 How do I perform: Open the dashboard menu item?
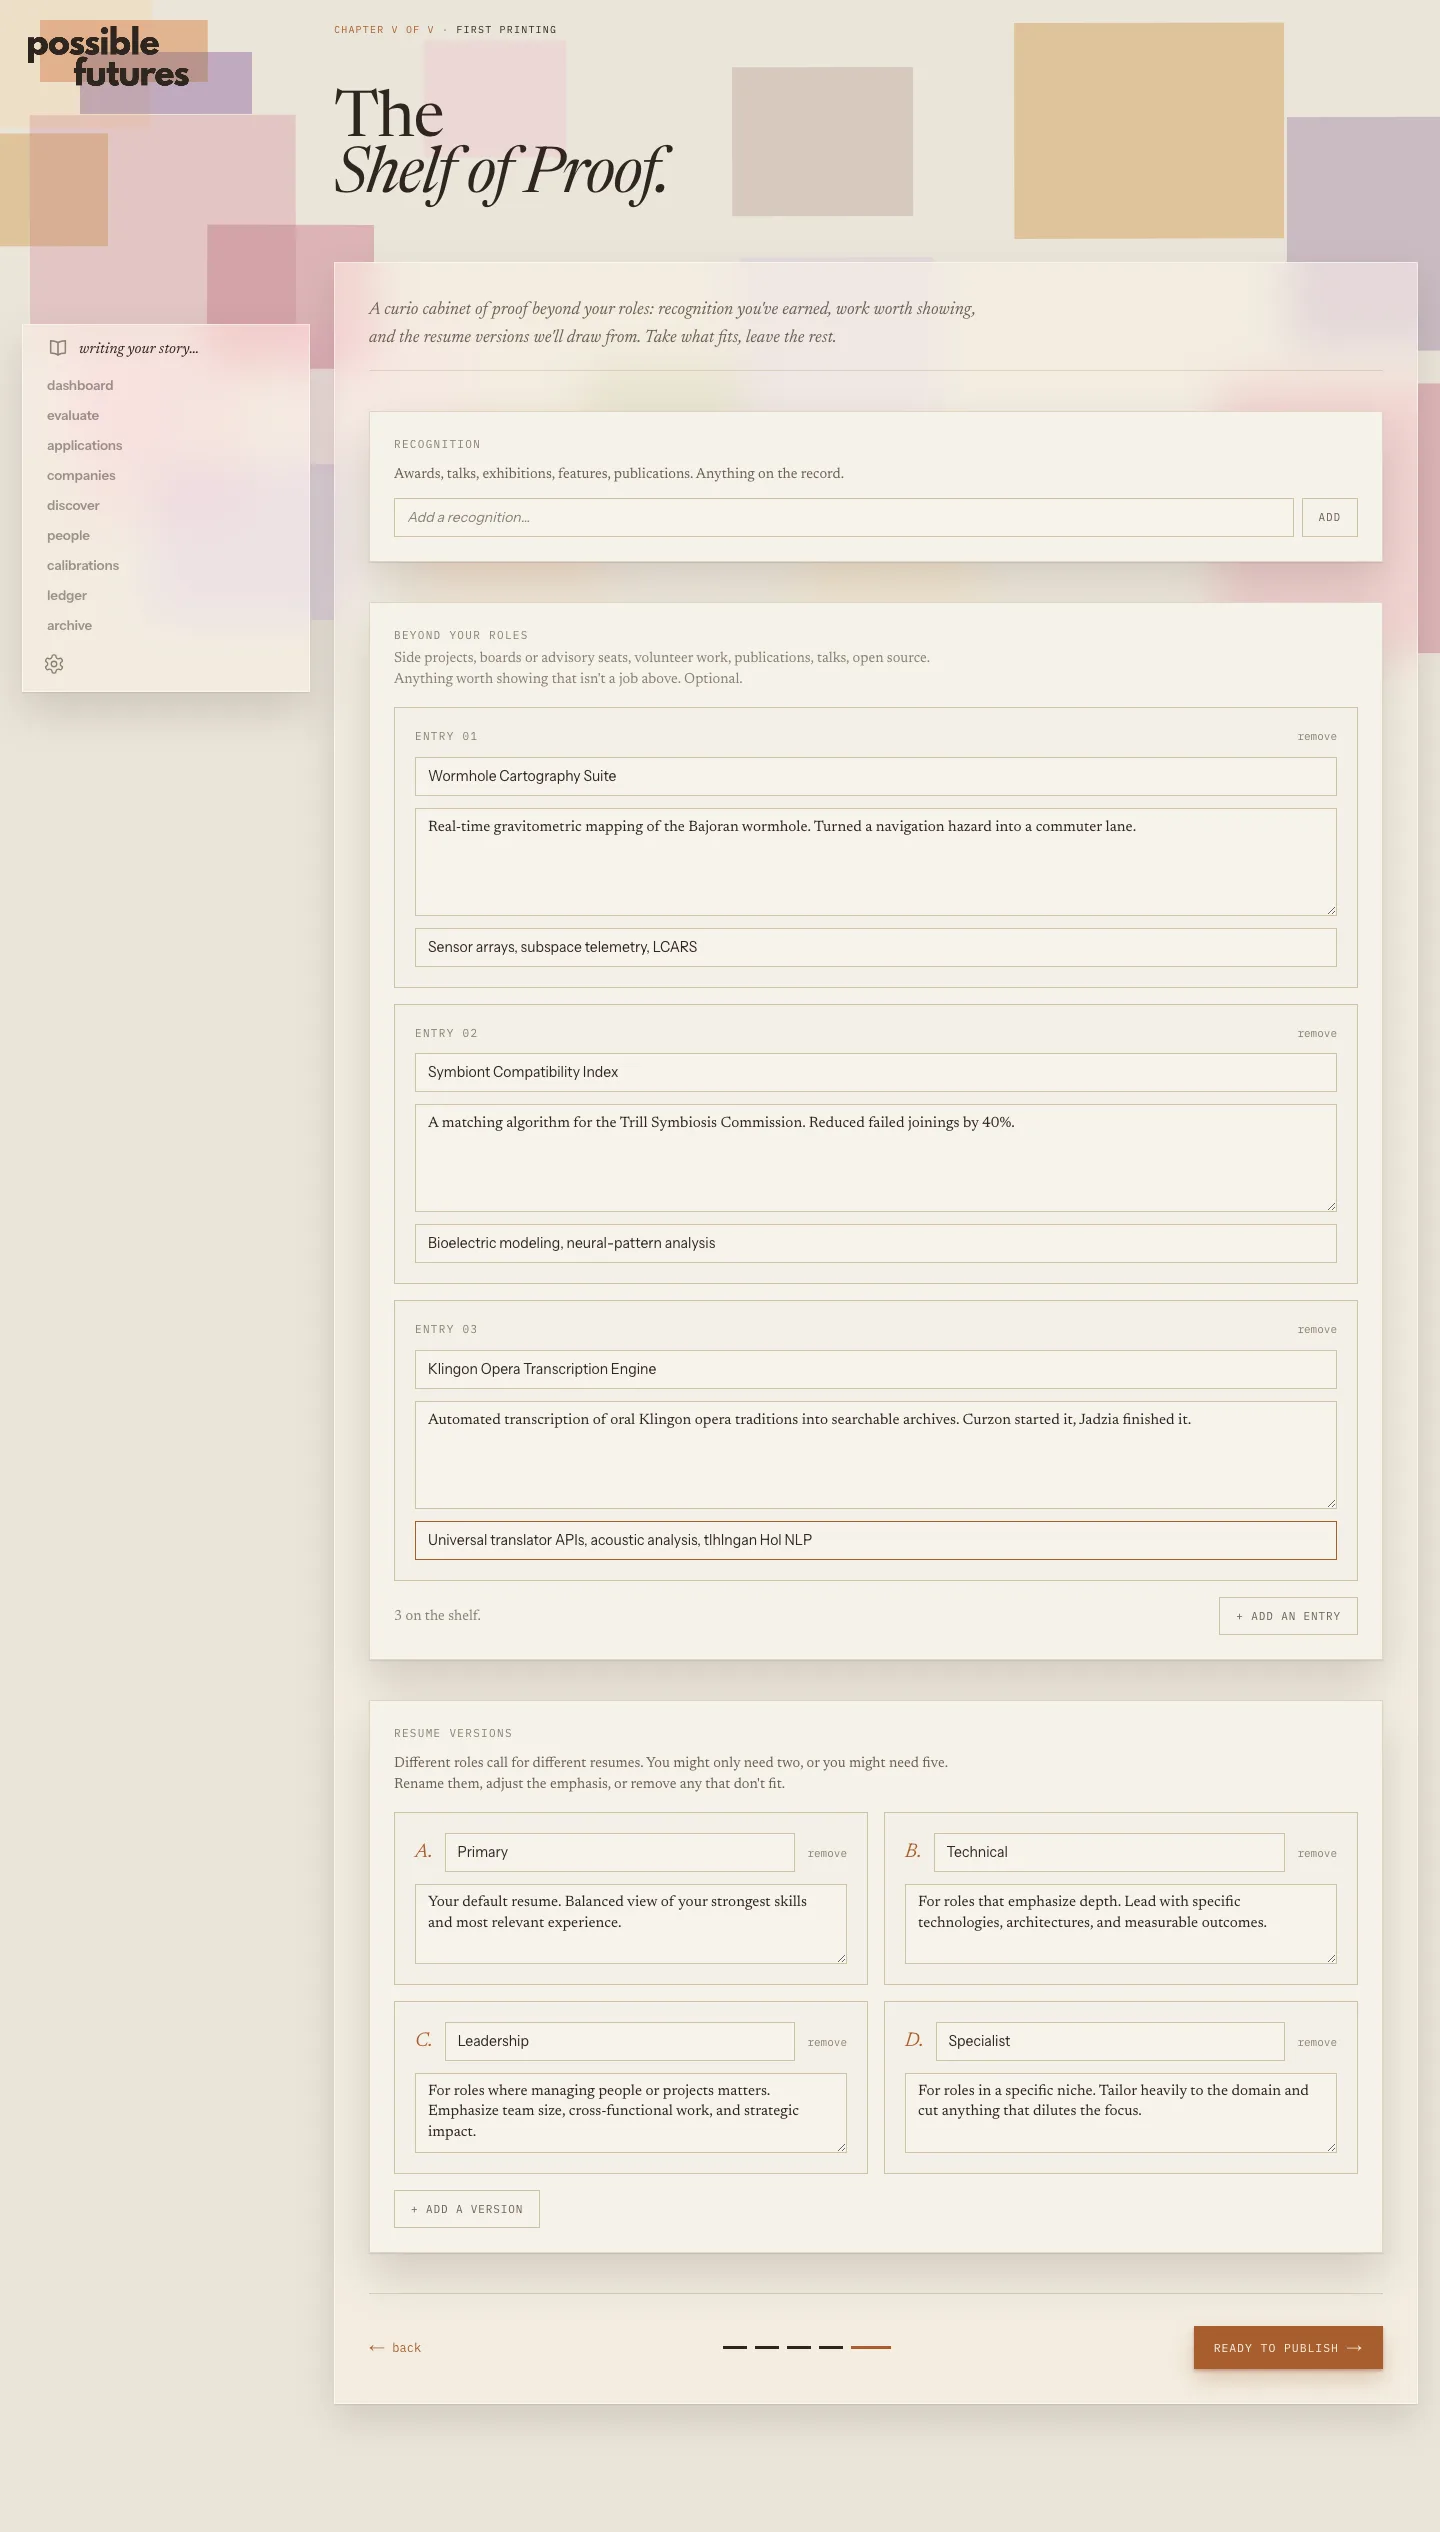pyautogui.click(x=80, y=385)
